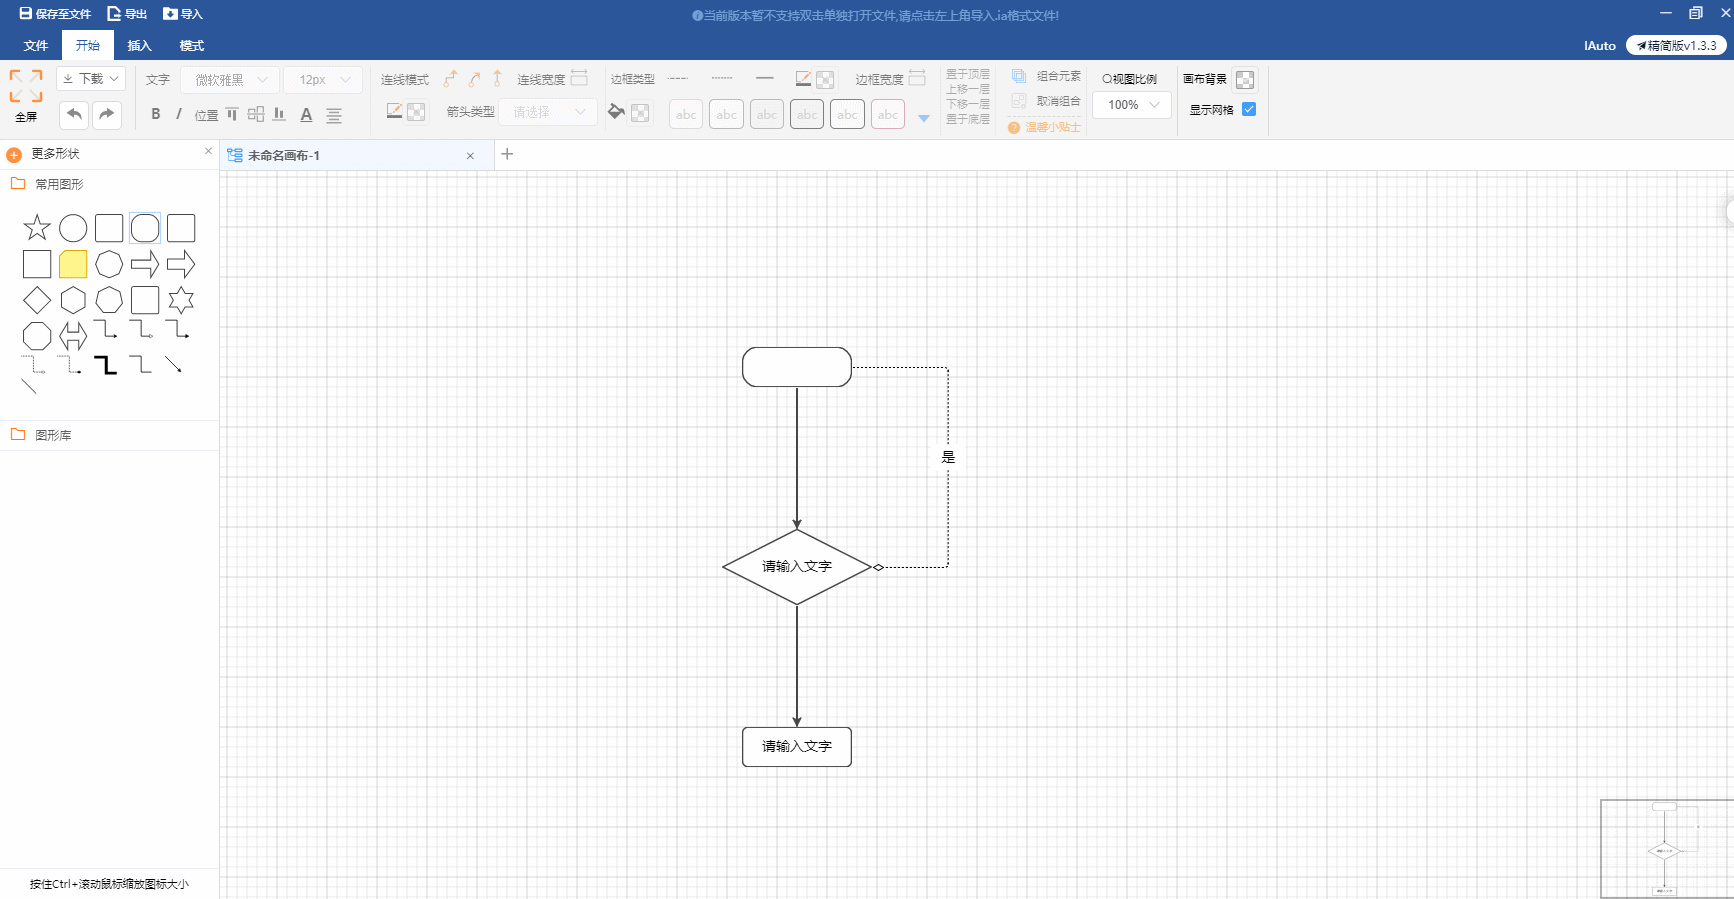Uncheck the 显示网格 show grid checkbox
Screen dimensions: 1734x899
pyautogui.click(x=1249, y=109)
